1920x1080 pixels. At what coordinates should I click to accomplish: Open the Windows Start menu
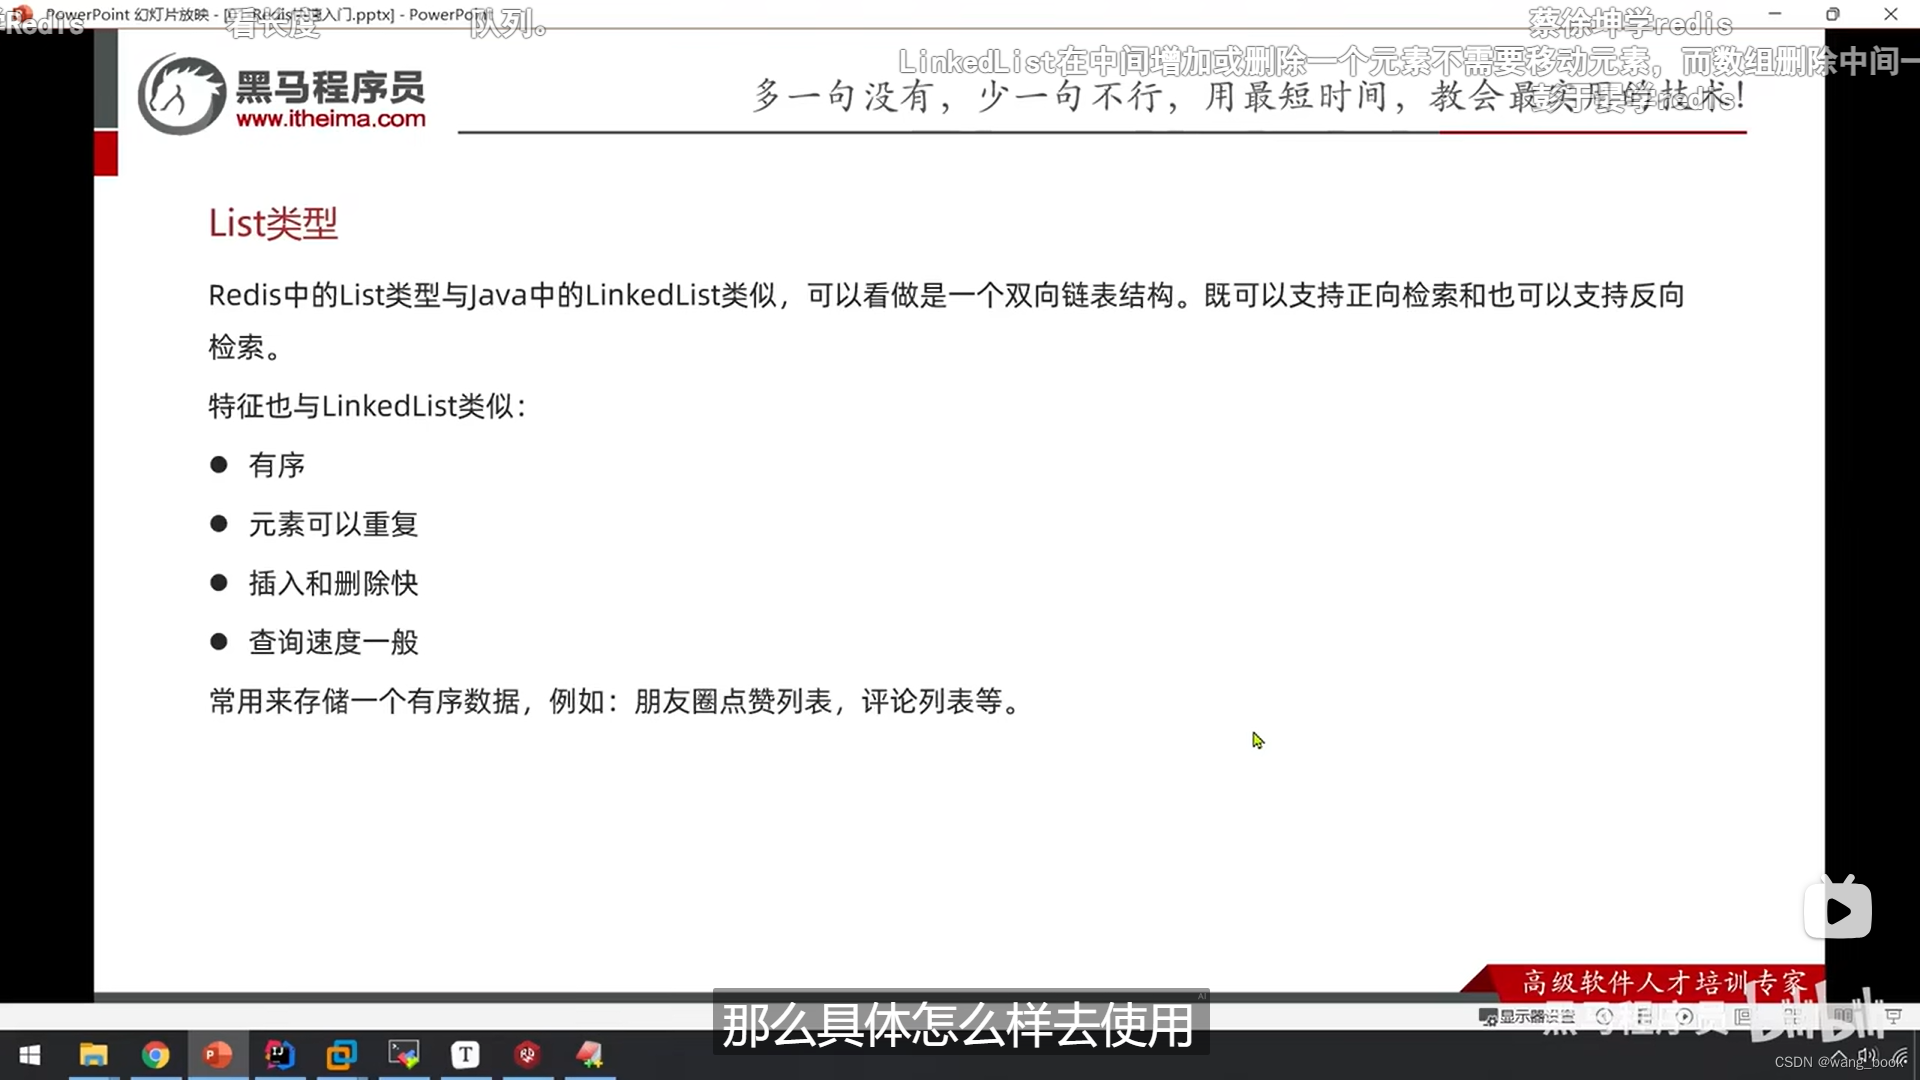point(30,1055)
